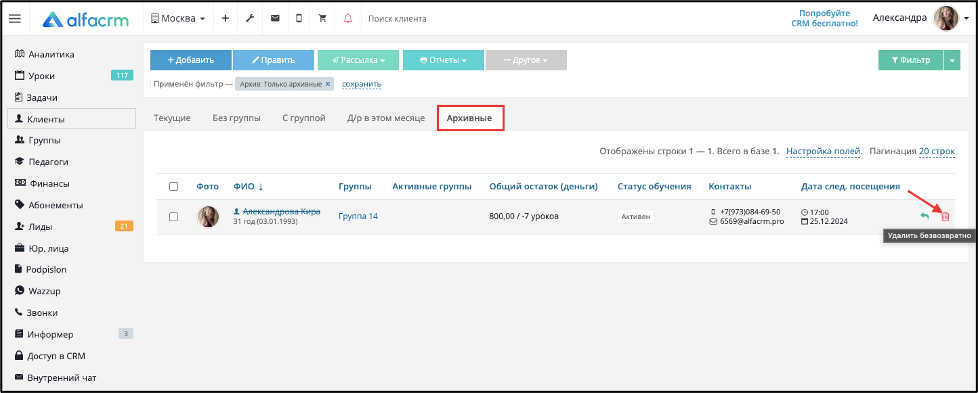Open the shopping cart icon

pos(323,19)
